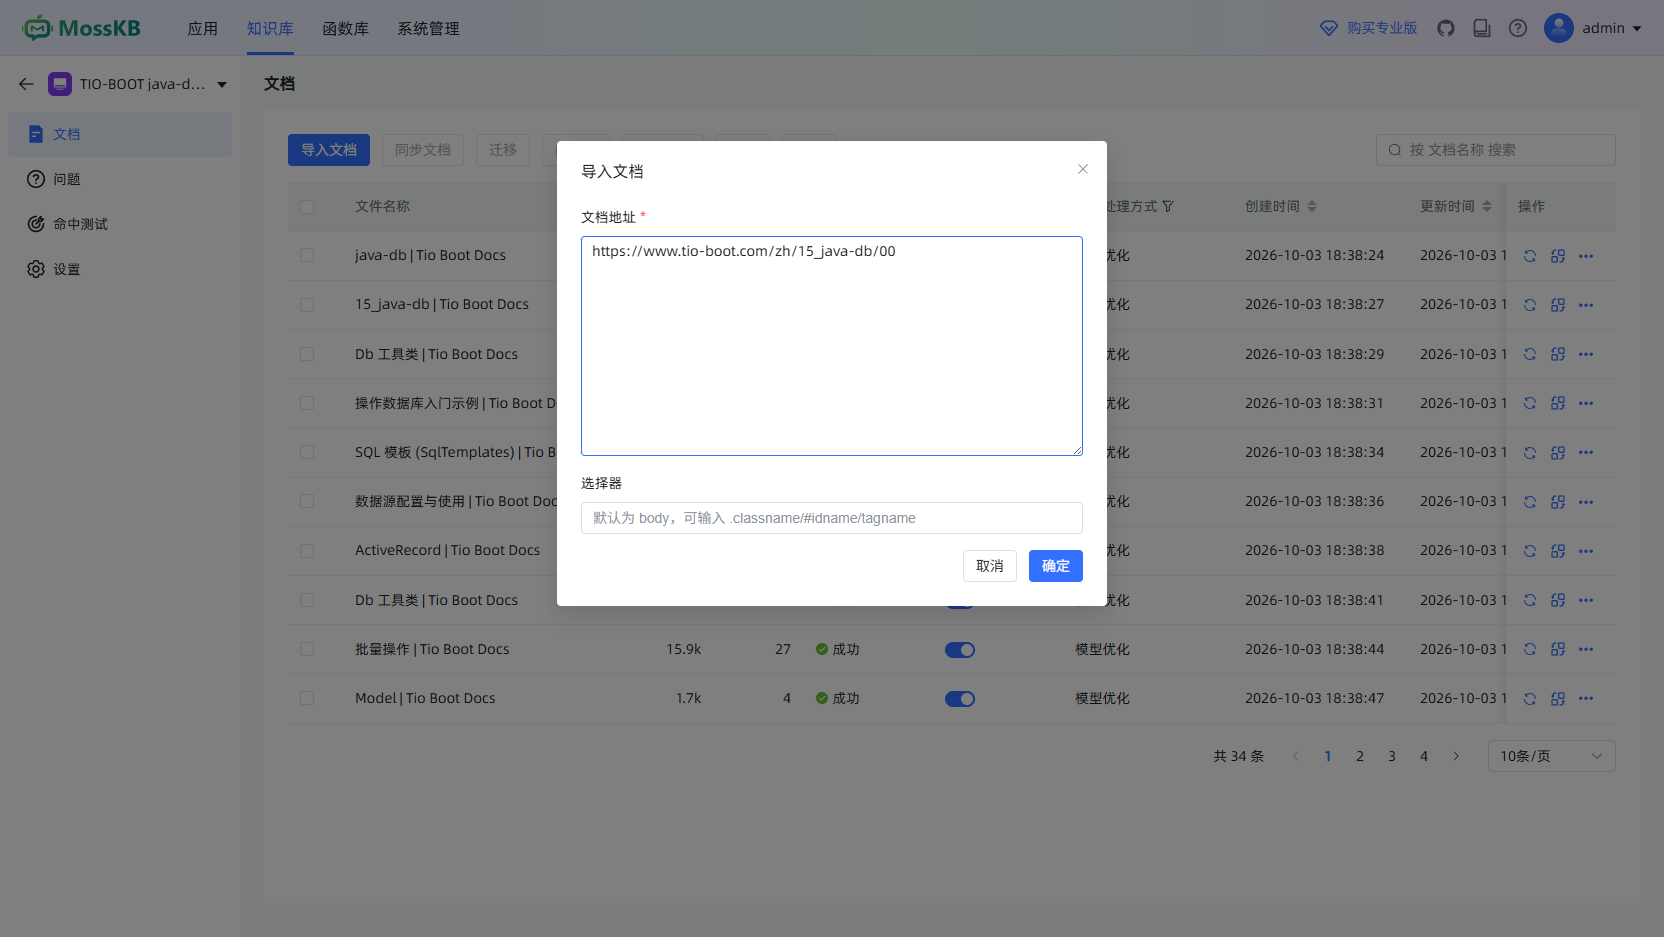Open the 函数库 top menu

[345, 28]
